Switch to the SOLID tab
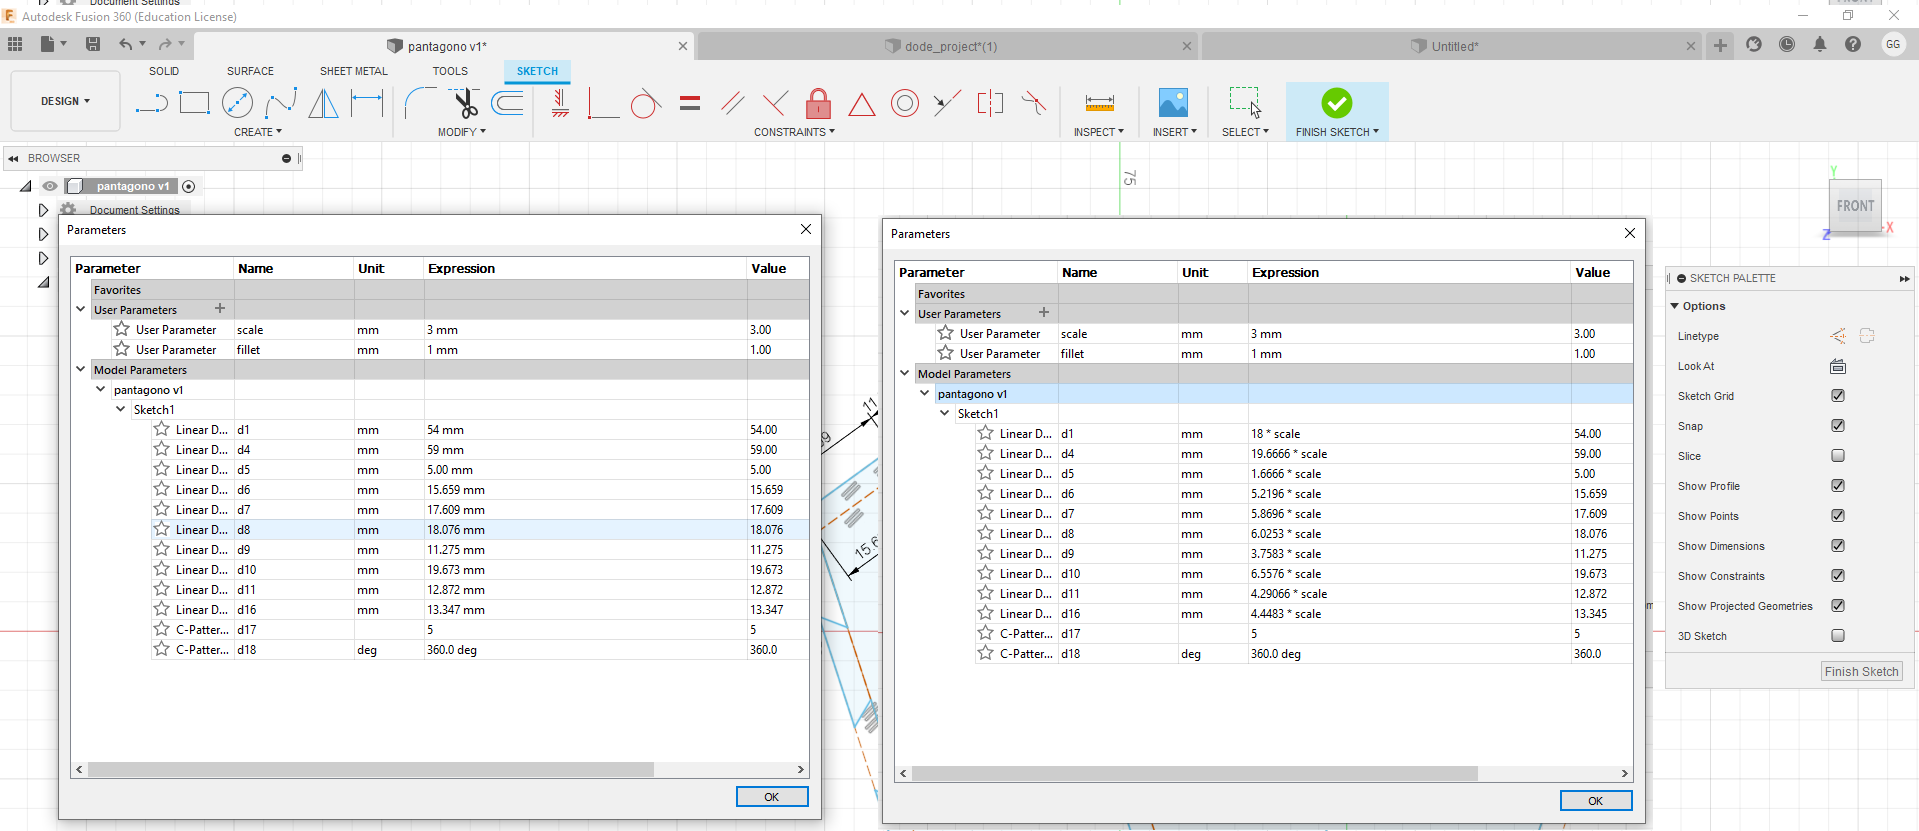1919x831 pixels. 164,71
